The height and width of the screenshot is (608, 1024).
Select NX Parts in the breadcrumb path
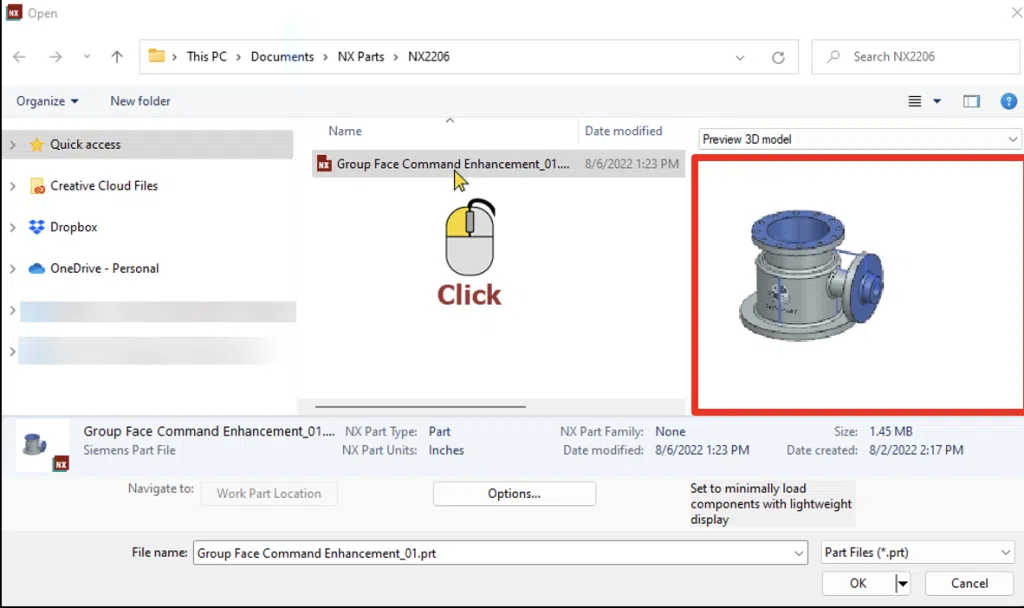(x=360, y=57)
